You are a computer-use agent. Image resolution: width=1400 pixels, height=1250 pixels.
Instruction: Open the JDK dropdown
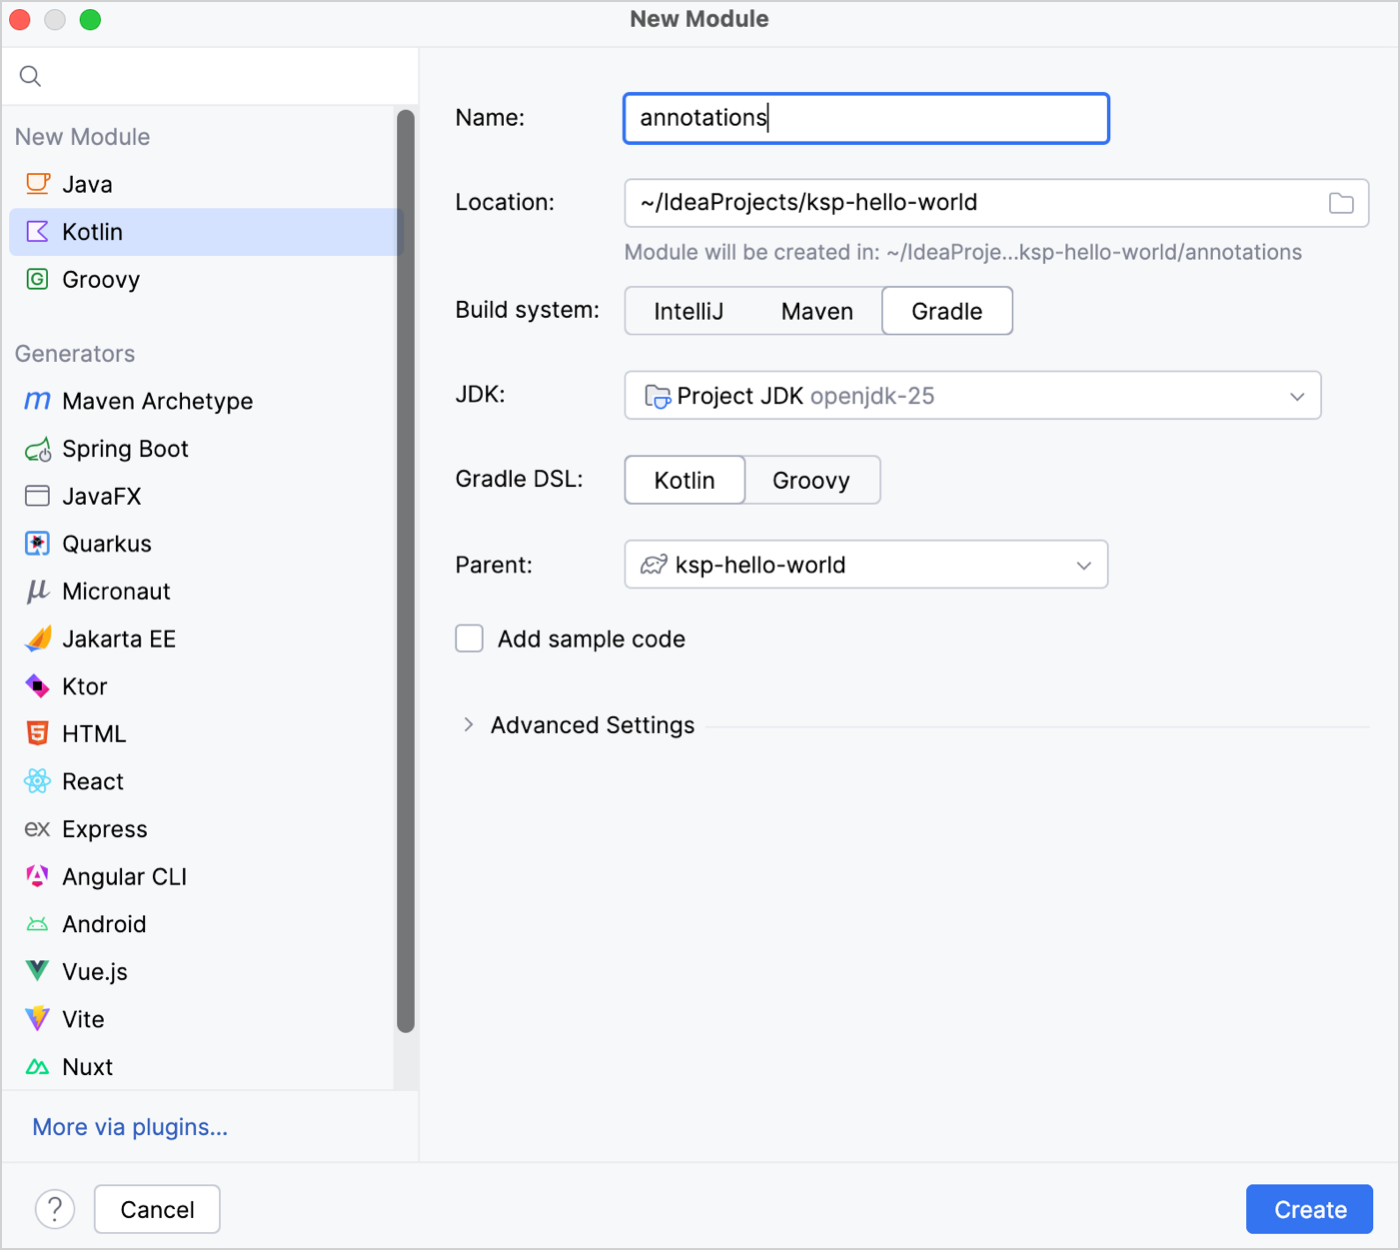(1297, 395)
